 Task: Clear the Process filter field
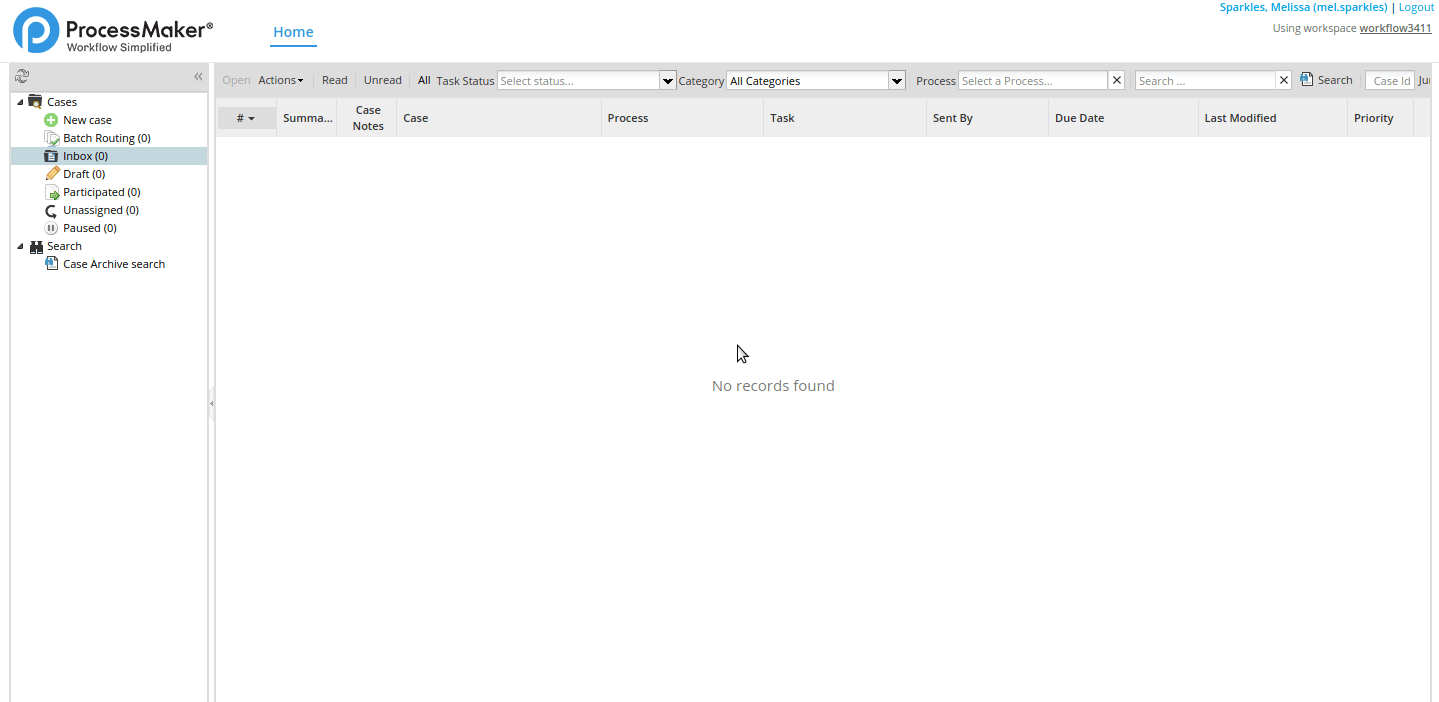coord(1117,81)
